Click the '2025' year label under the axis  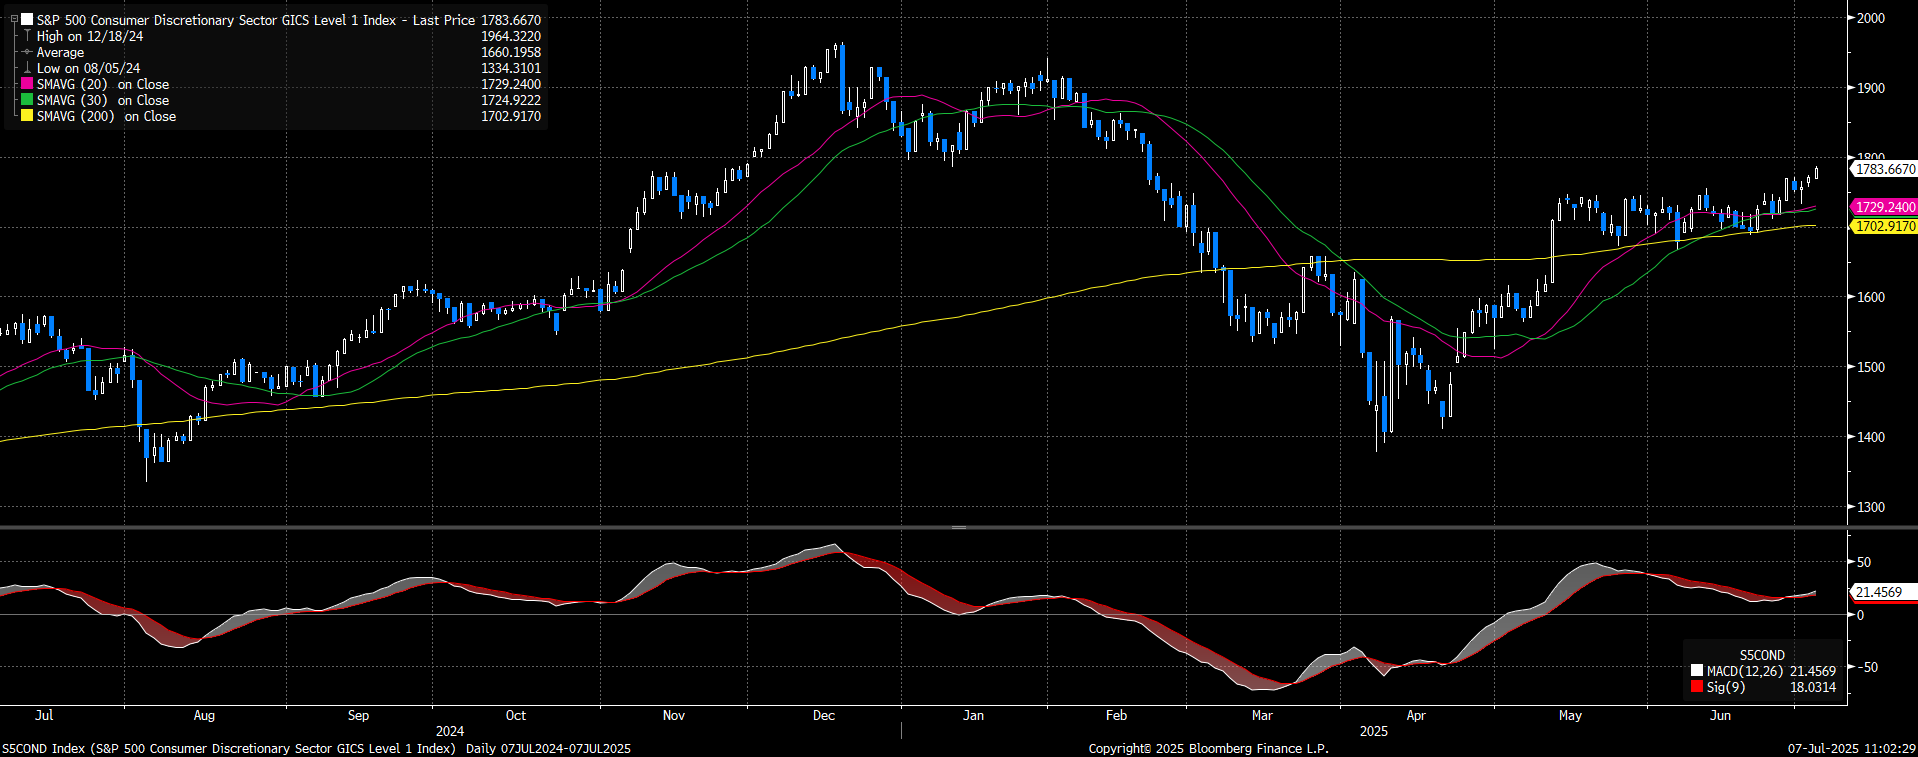click(x=1374, y=731)
